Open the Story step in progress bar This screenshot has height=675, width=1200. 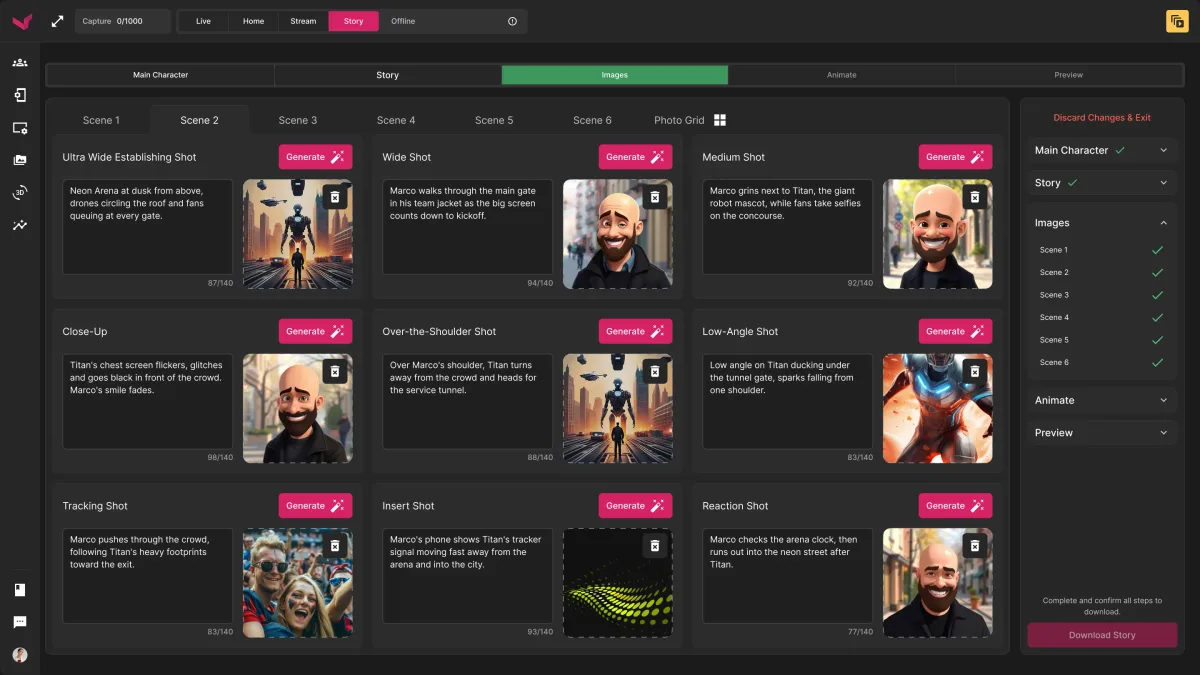click(388, 75)
